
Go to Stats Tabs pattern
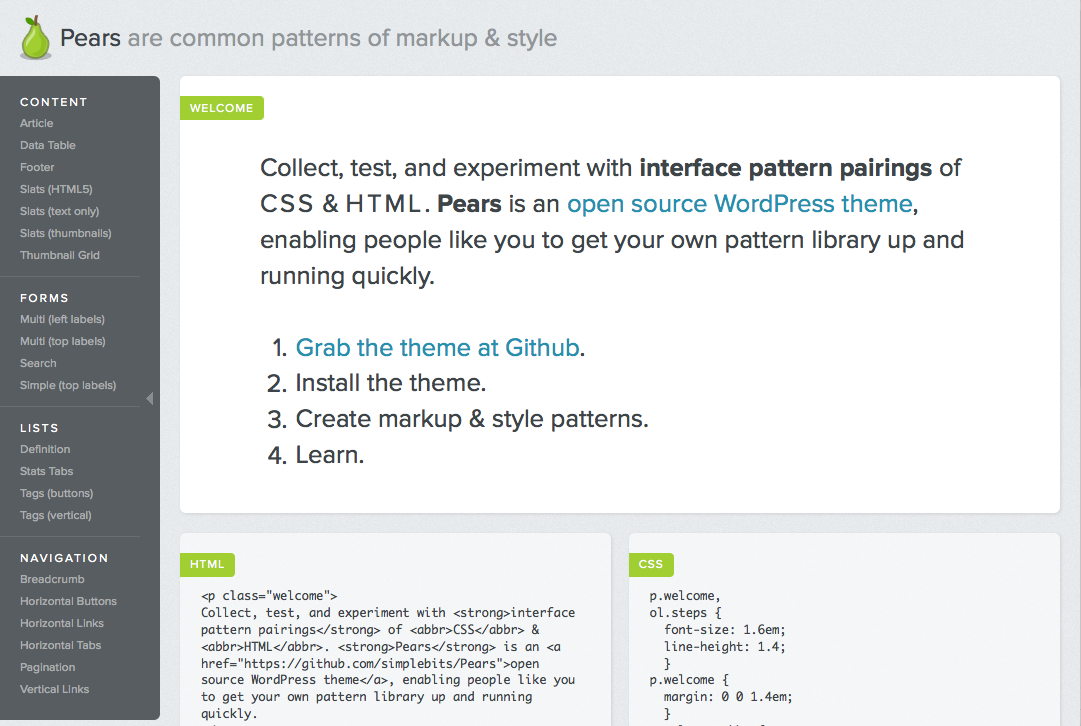(46, 472)
